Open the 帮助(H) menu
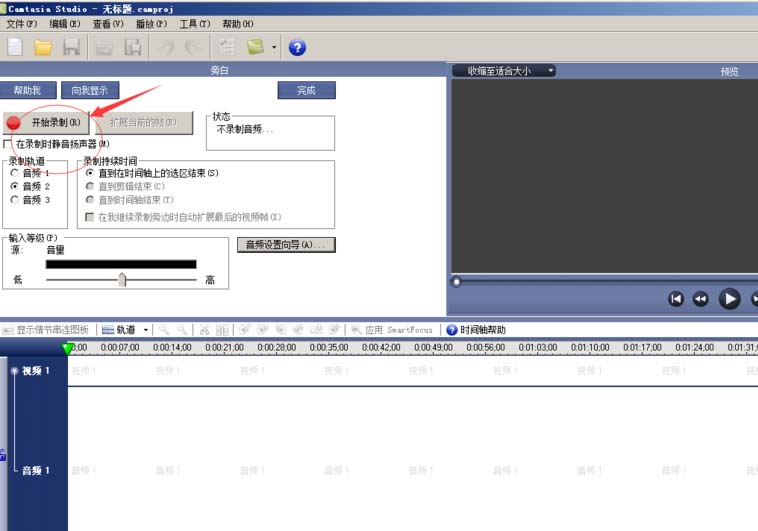758x531 pixels. (238, 24)
